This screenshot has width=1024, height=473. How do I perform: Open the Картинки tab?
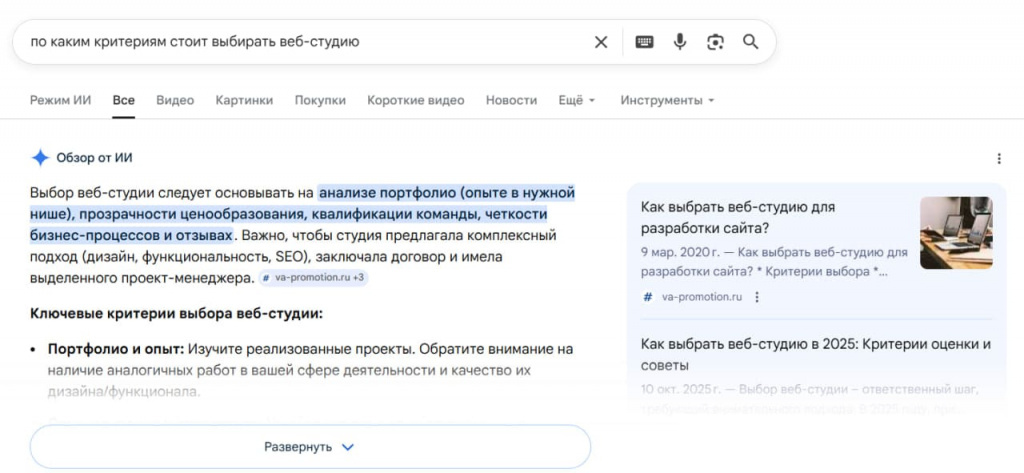244,101
